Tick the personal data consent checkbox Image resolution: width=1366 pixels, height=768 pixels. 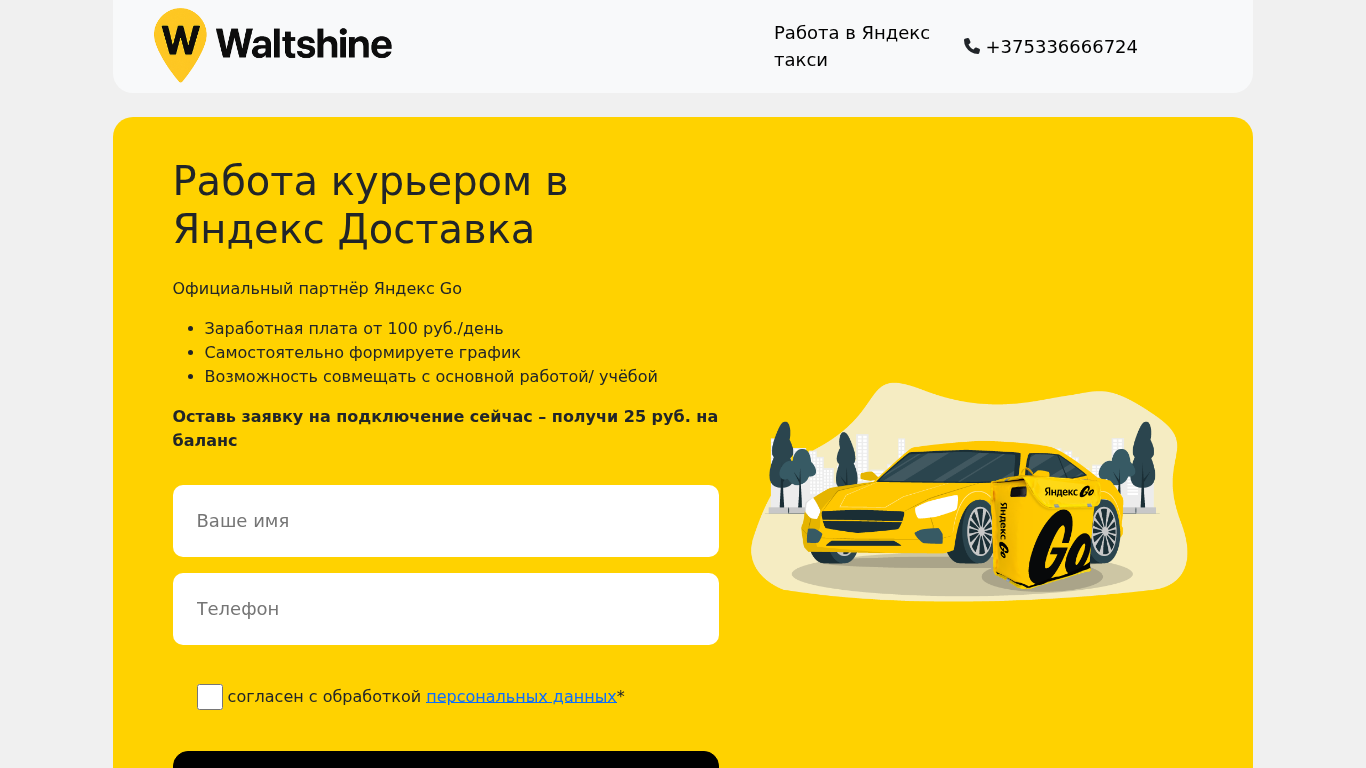tap(210, 697)
